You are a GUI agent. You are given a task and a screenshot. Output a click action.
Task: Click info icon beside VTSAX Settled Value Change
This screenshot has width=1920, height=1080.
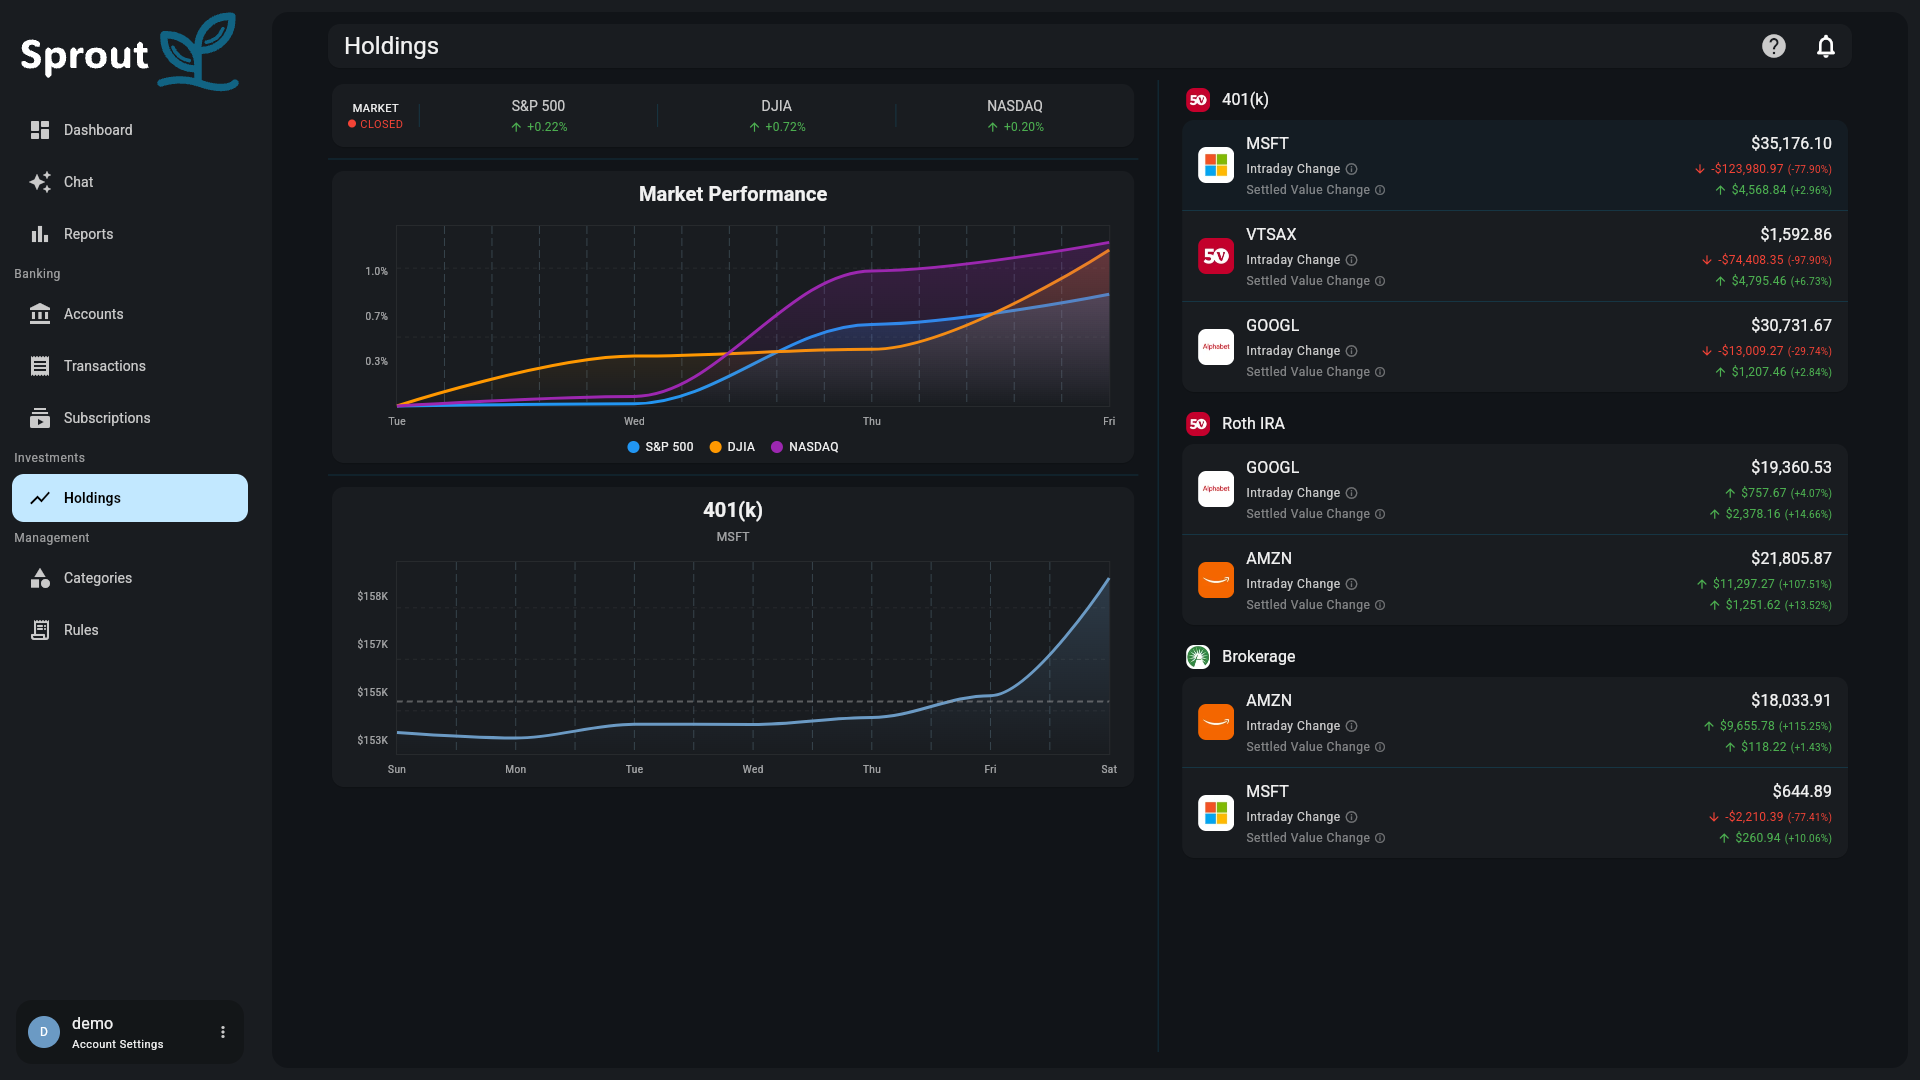coord(1380,281)
